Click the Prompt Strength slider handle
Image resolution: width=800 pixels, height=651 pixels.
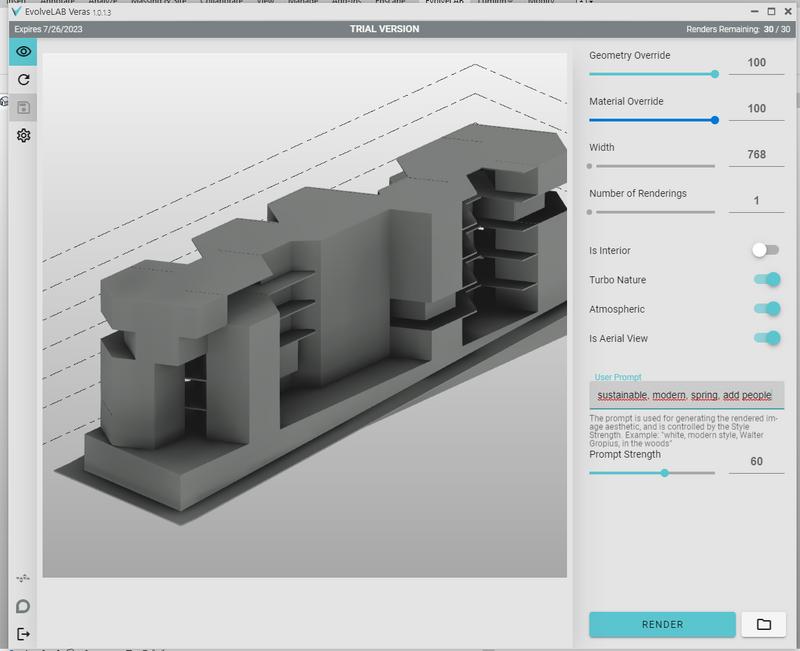[664, 473]
